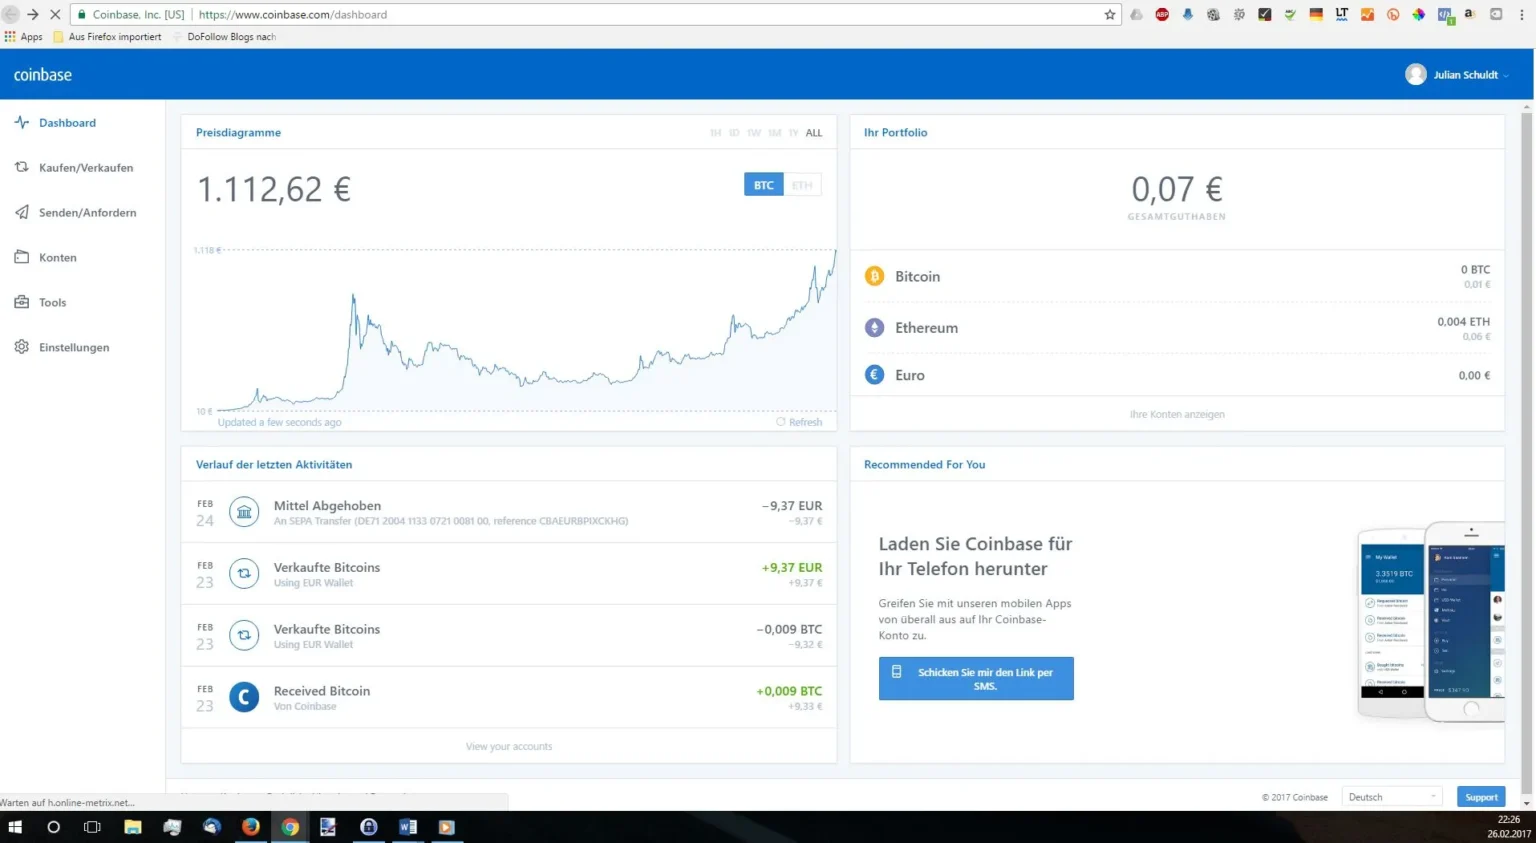Open the Ihre Konten anzeigen link

[1177, 413]
